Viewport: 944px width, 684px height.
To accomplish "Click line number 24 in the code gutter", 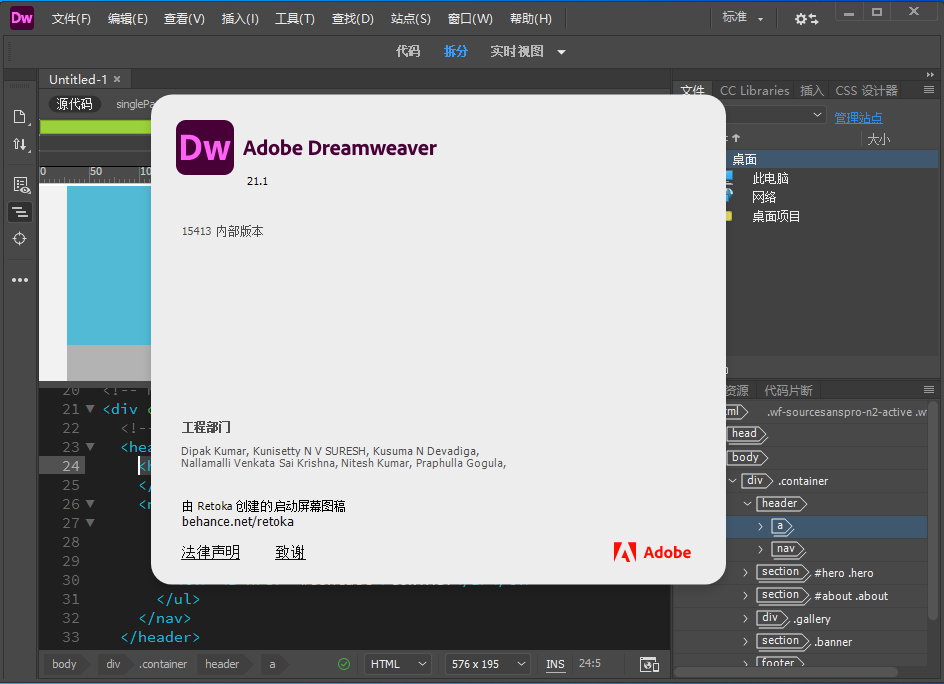I will [x=70, y=465].
